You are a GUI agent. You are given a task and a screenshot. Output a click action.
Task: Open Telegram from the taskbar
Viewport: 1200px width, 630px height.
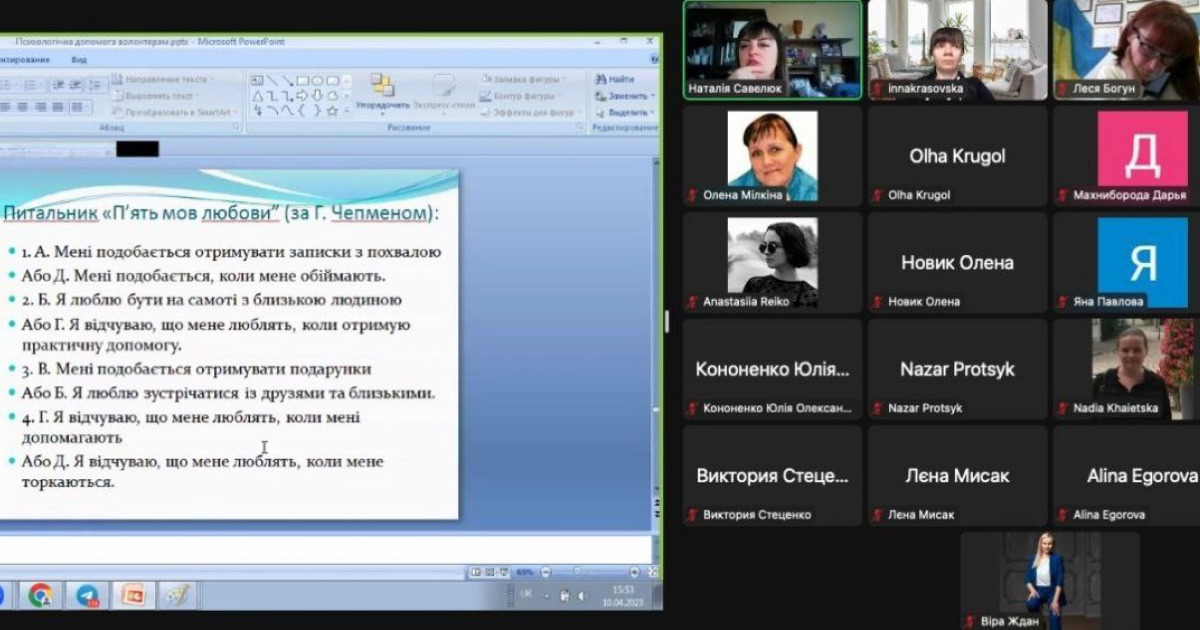(87, 595)
